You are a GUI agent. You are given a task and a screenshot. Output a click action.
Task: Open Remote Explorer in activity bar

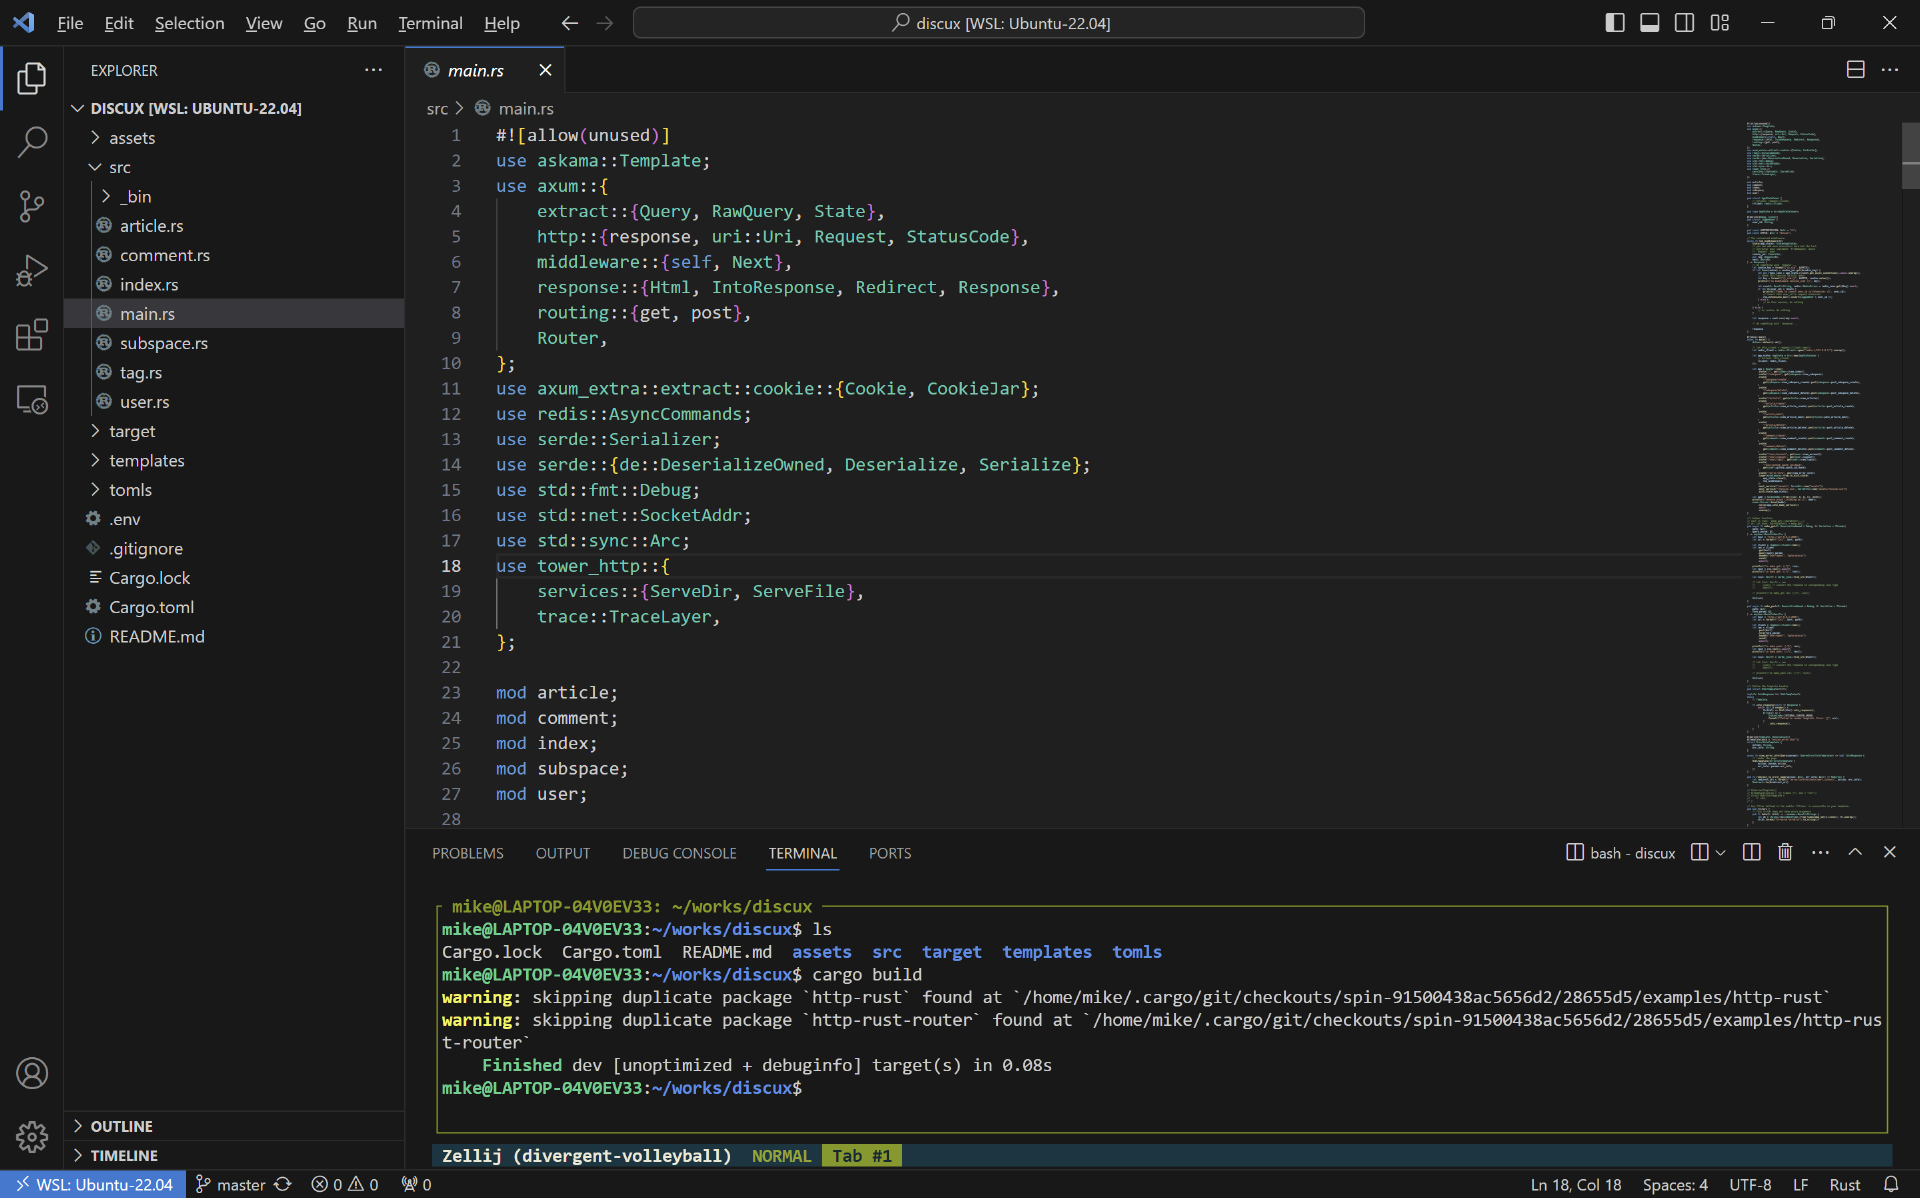click(x=32, y=400)
